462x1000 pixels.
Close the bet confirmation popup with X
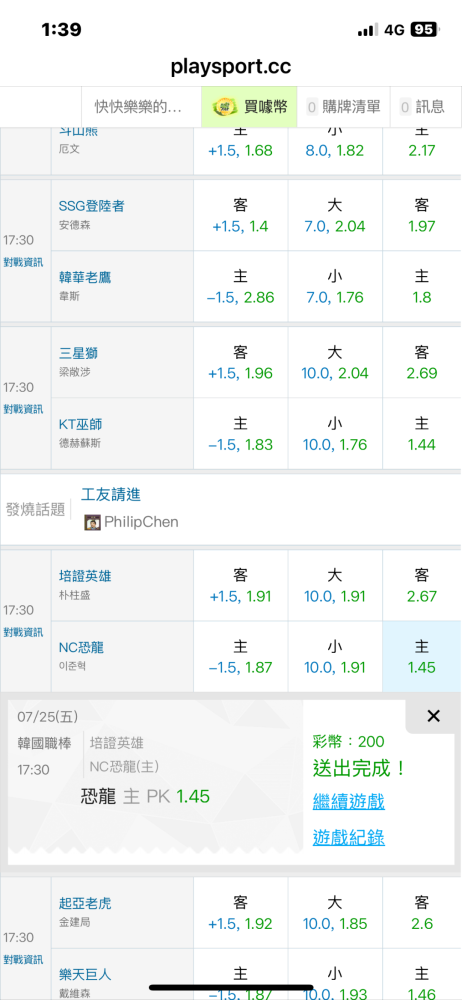433,716
